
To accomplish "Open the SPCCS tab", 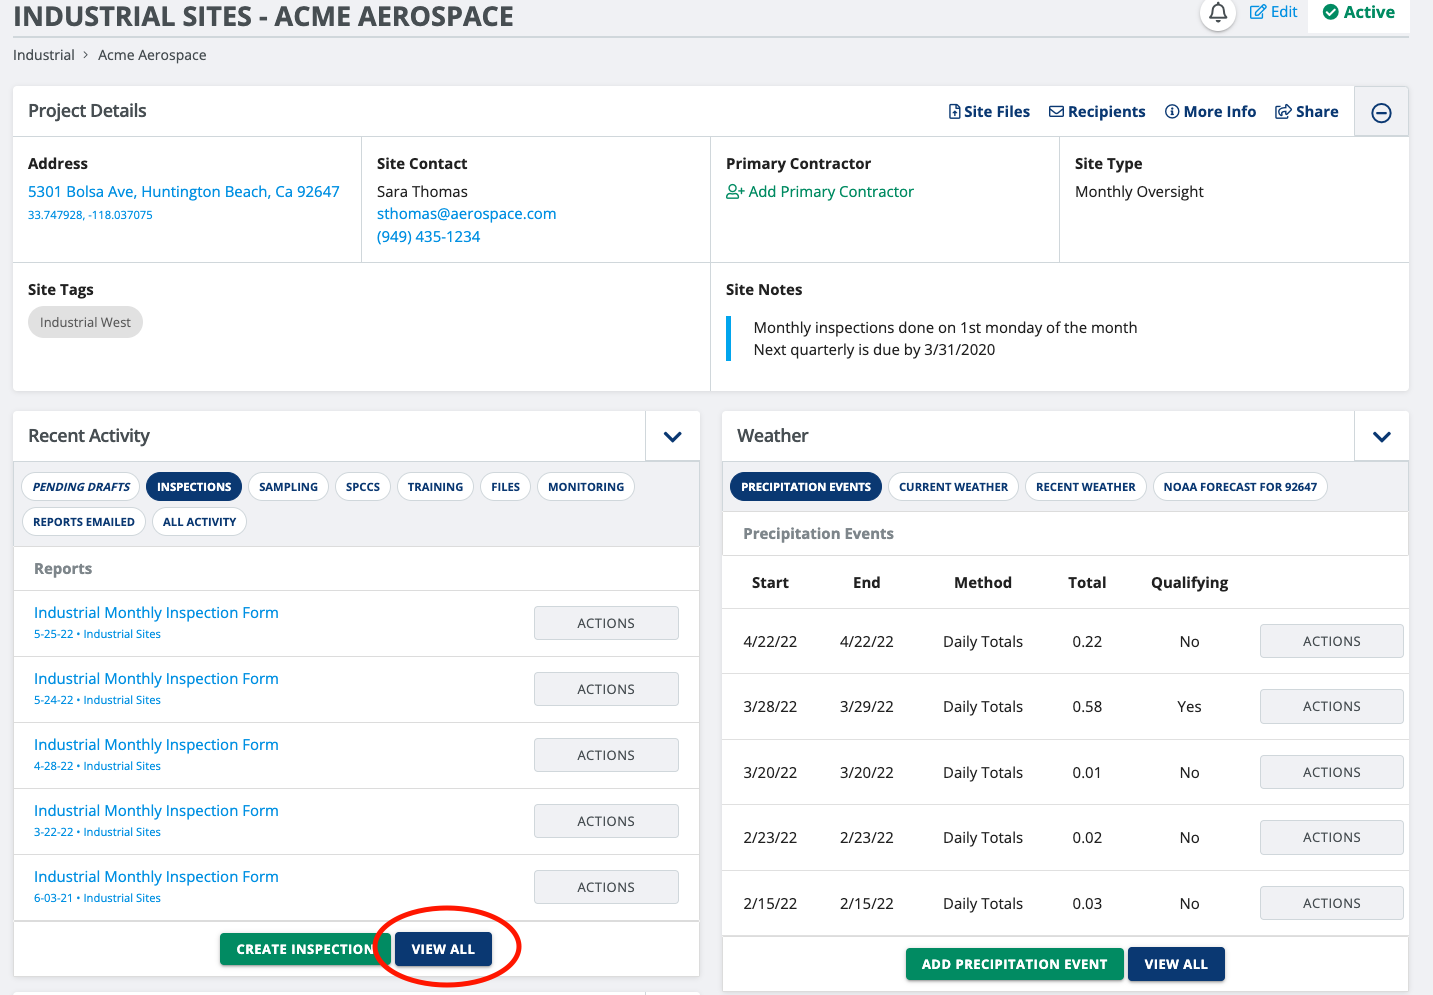I will click(363, 487).
